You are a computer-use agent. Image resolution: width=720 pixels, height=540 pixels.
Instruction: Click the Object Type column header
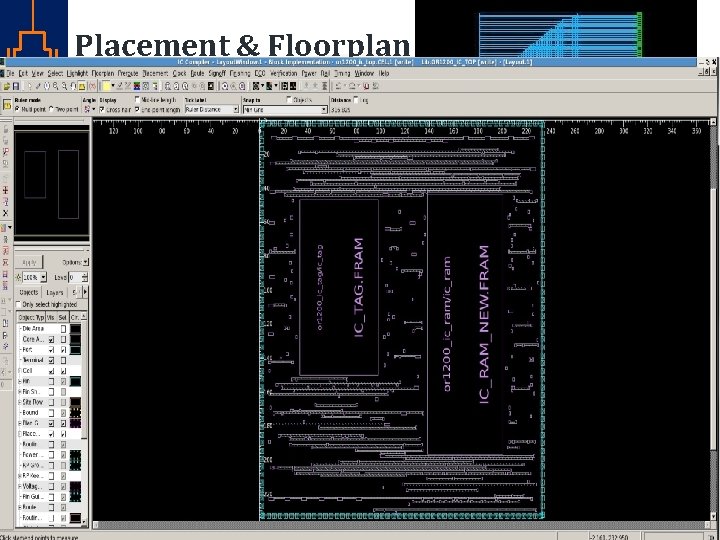coord(31,317)
